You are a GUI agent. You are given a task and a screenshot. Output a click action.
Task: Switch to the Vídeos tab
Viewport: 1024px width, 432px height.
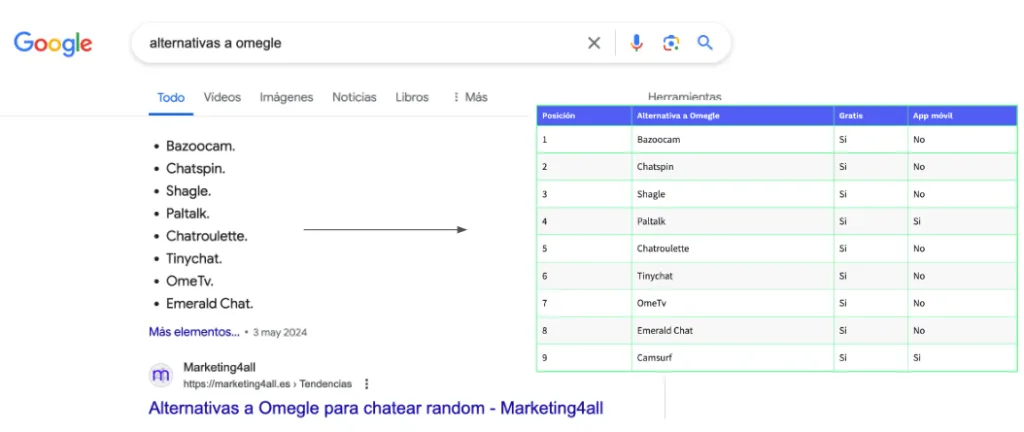coord(222,97)
